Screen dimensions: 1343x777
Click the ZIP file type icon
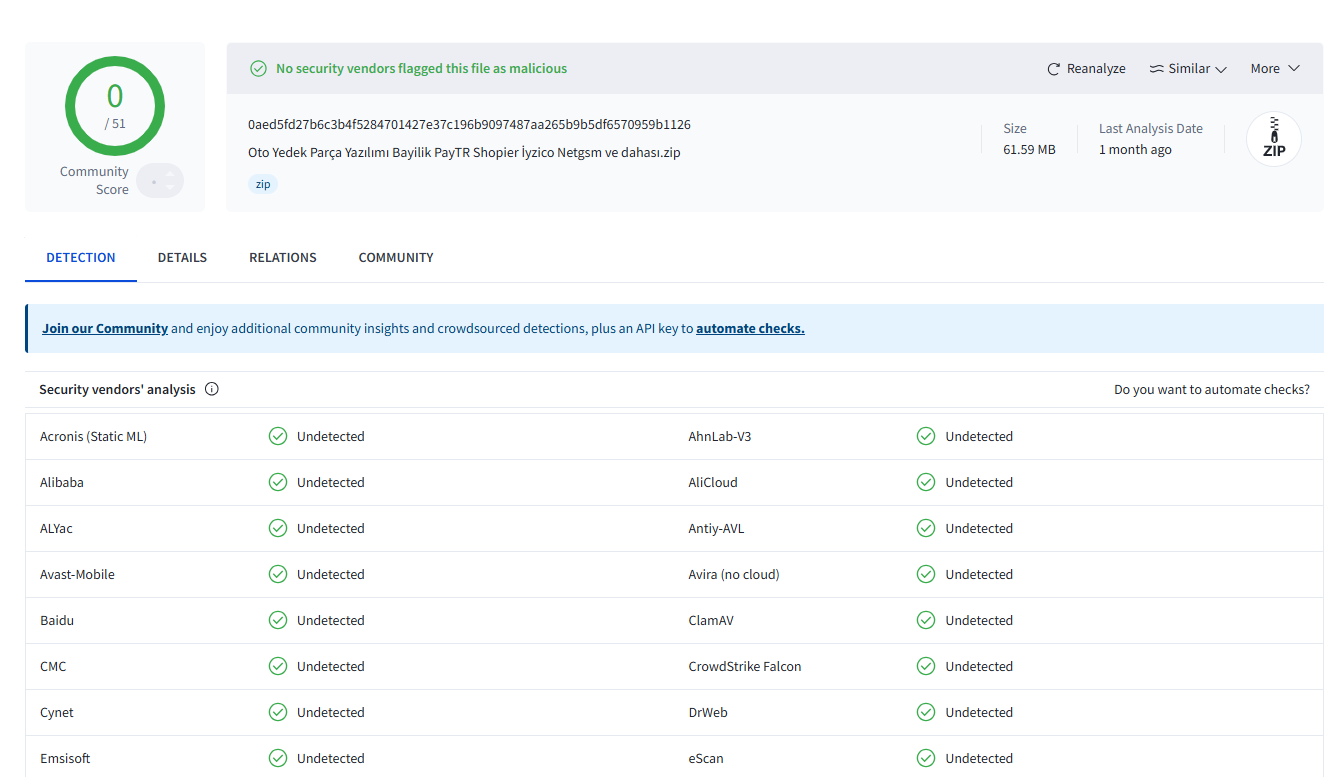1273,139
